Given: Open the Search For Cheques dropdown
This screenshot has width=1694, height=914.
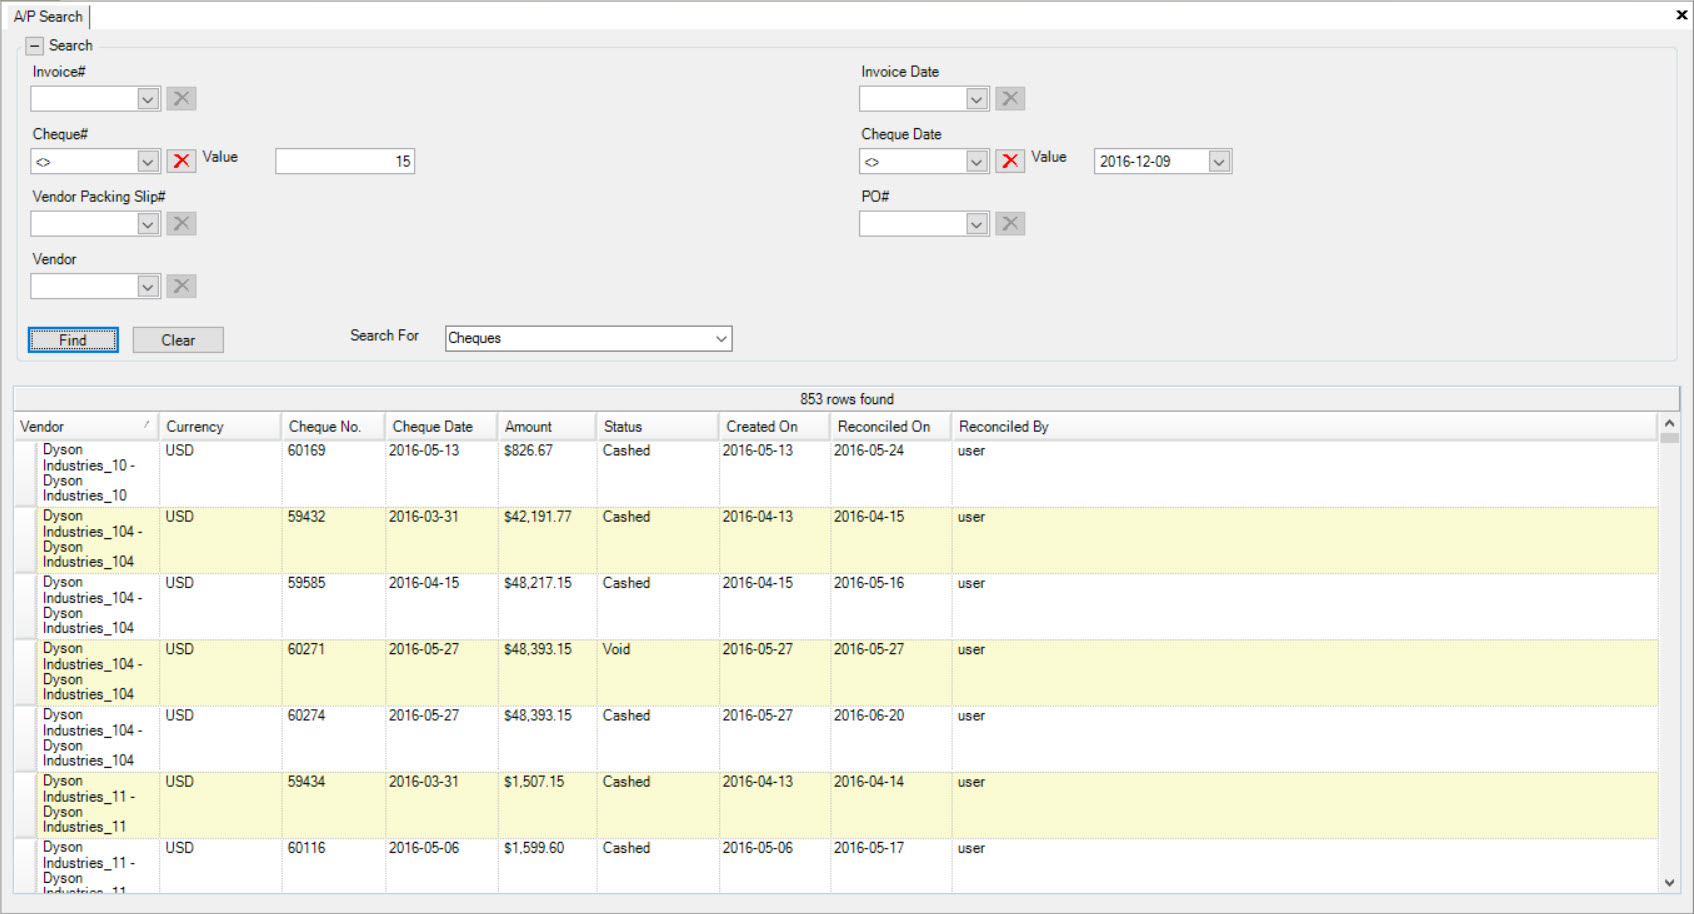Looking at the screenshot, I should pos(720,338).
